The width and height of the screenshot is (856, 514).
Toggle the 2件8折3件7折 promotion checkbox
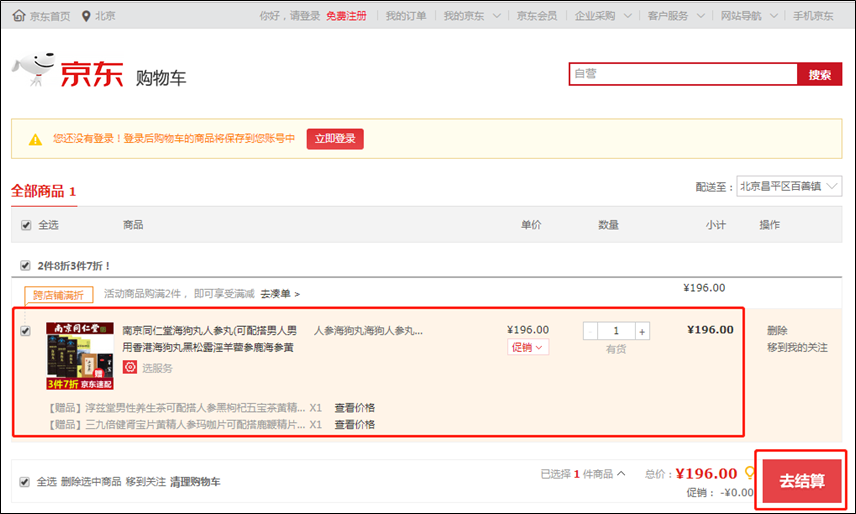click(25, 266)
